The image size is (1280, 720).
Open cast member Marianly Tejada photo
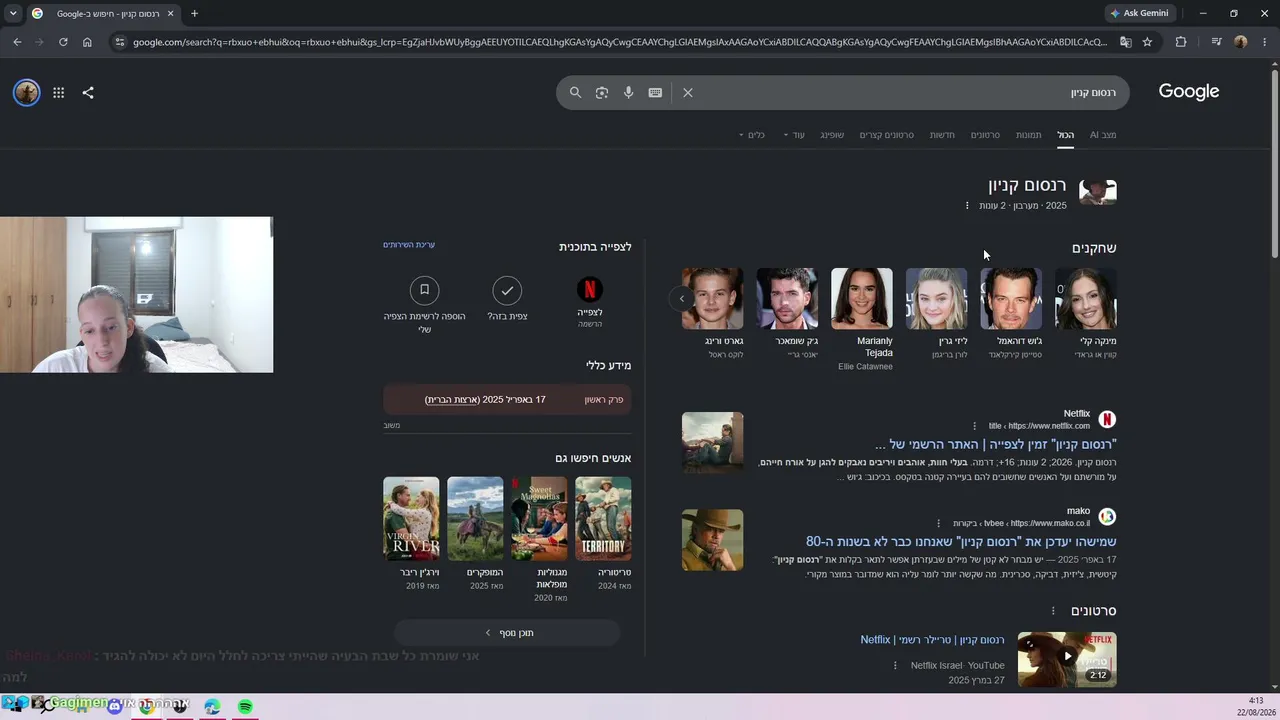pyautogui.click(x=862, y=298)
